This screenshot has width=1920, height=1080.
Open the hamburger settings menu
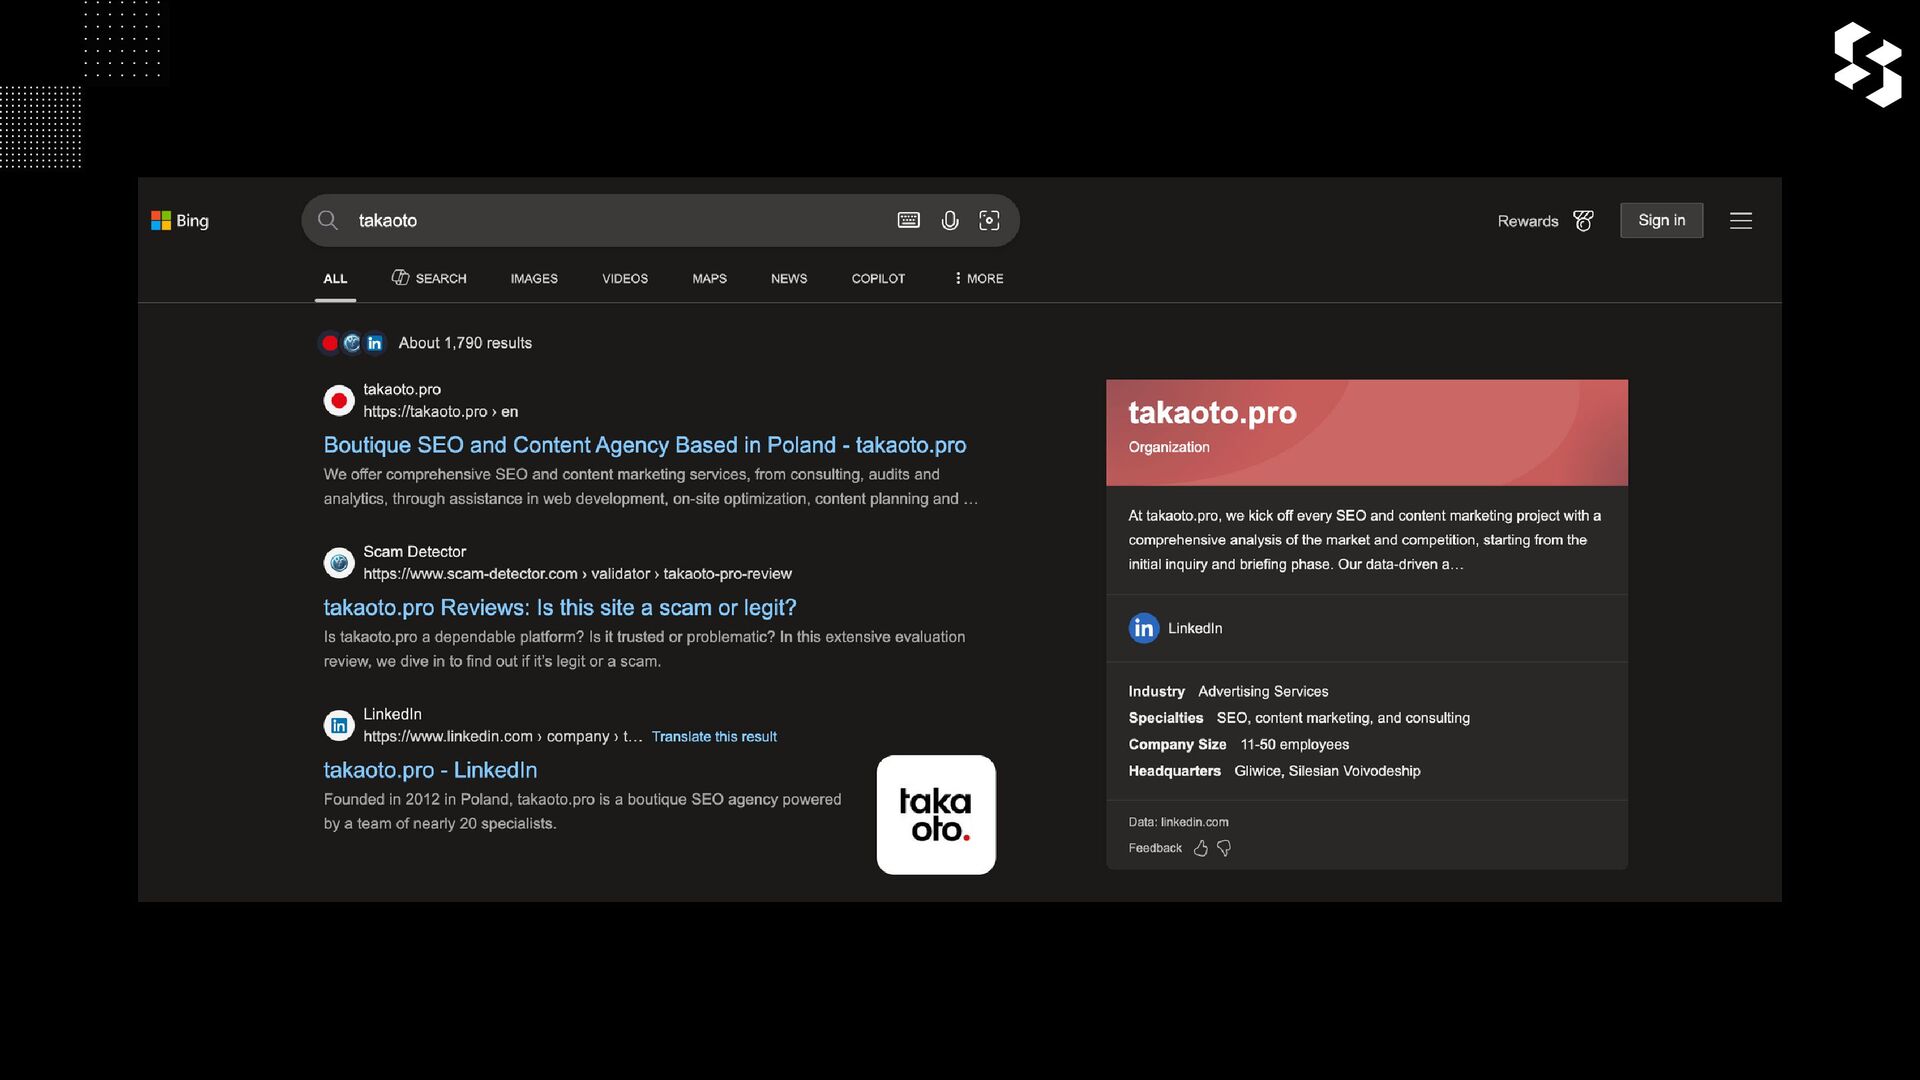coord(1741,221)
